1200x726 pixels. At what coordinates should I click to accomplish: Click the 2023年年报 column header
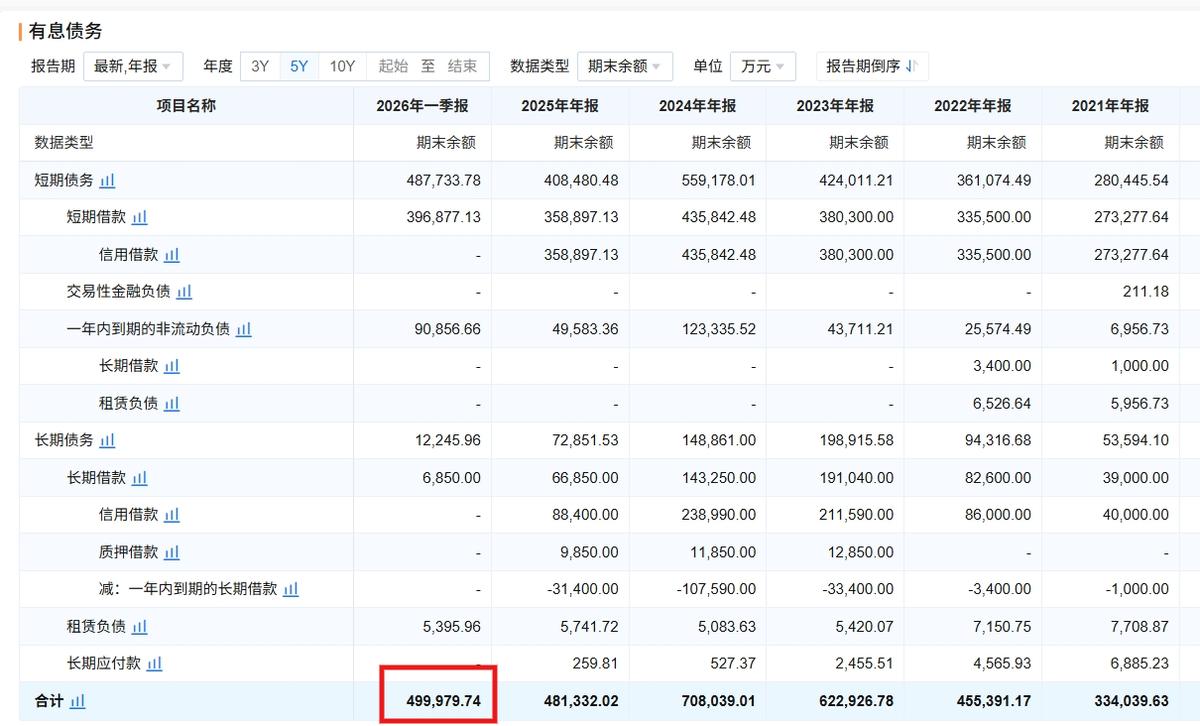(835, 106)
